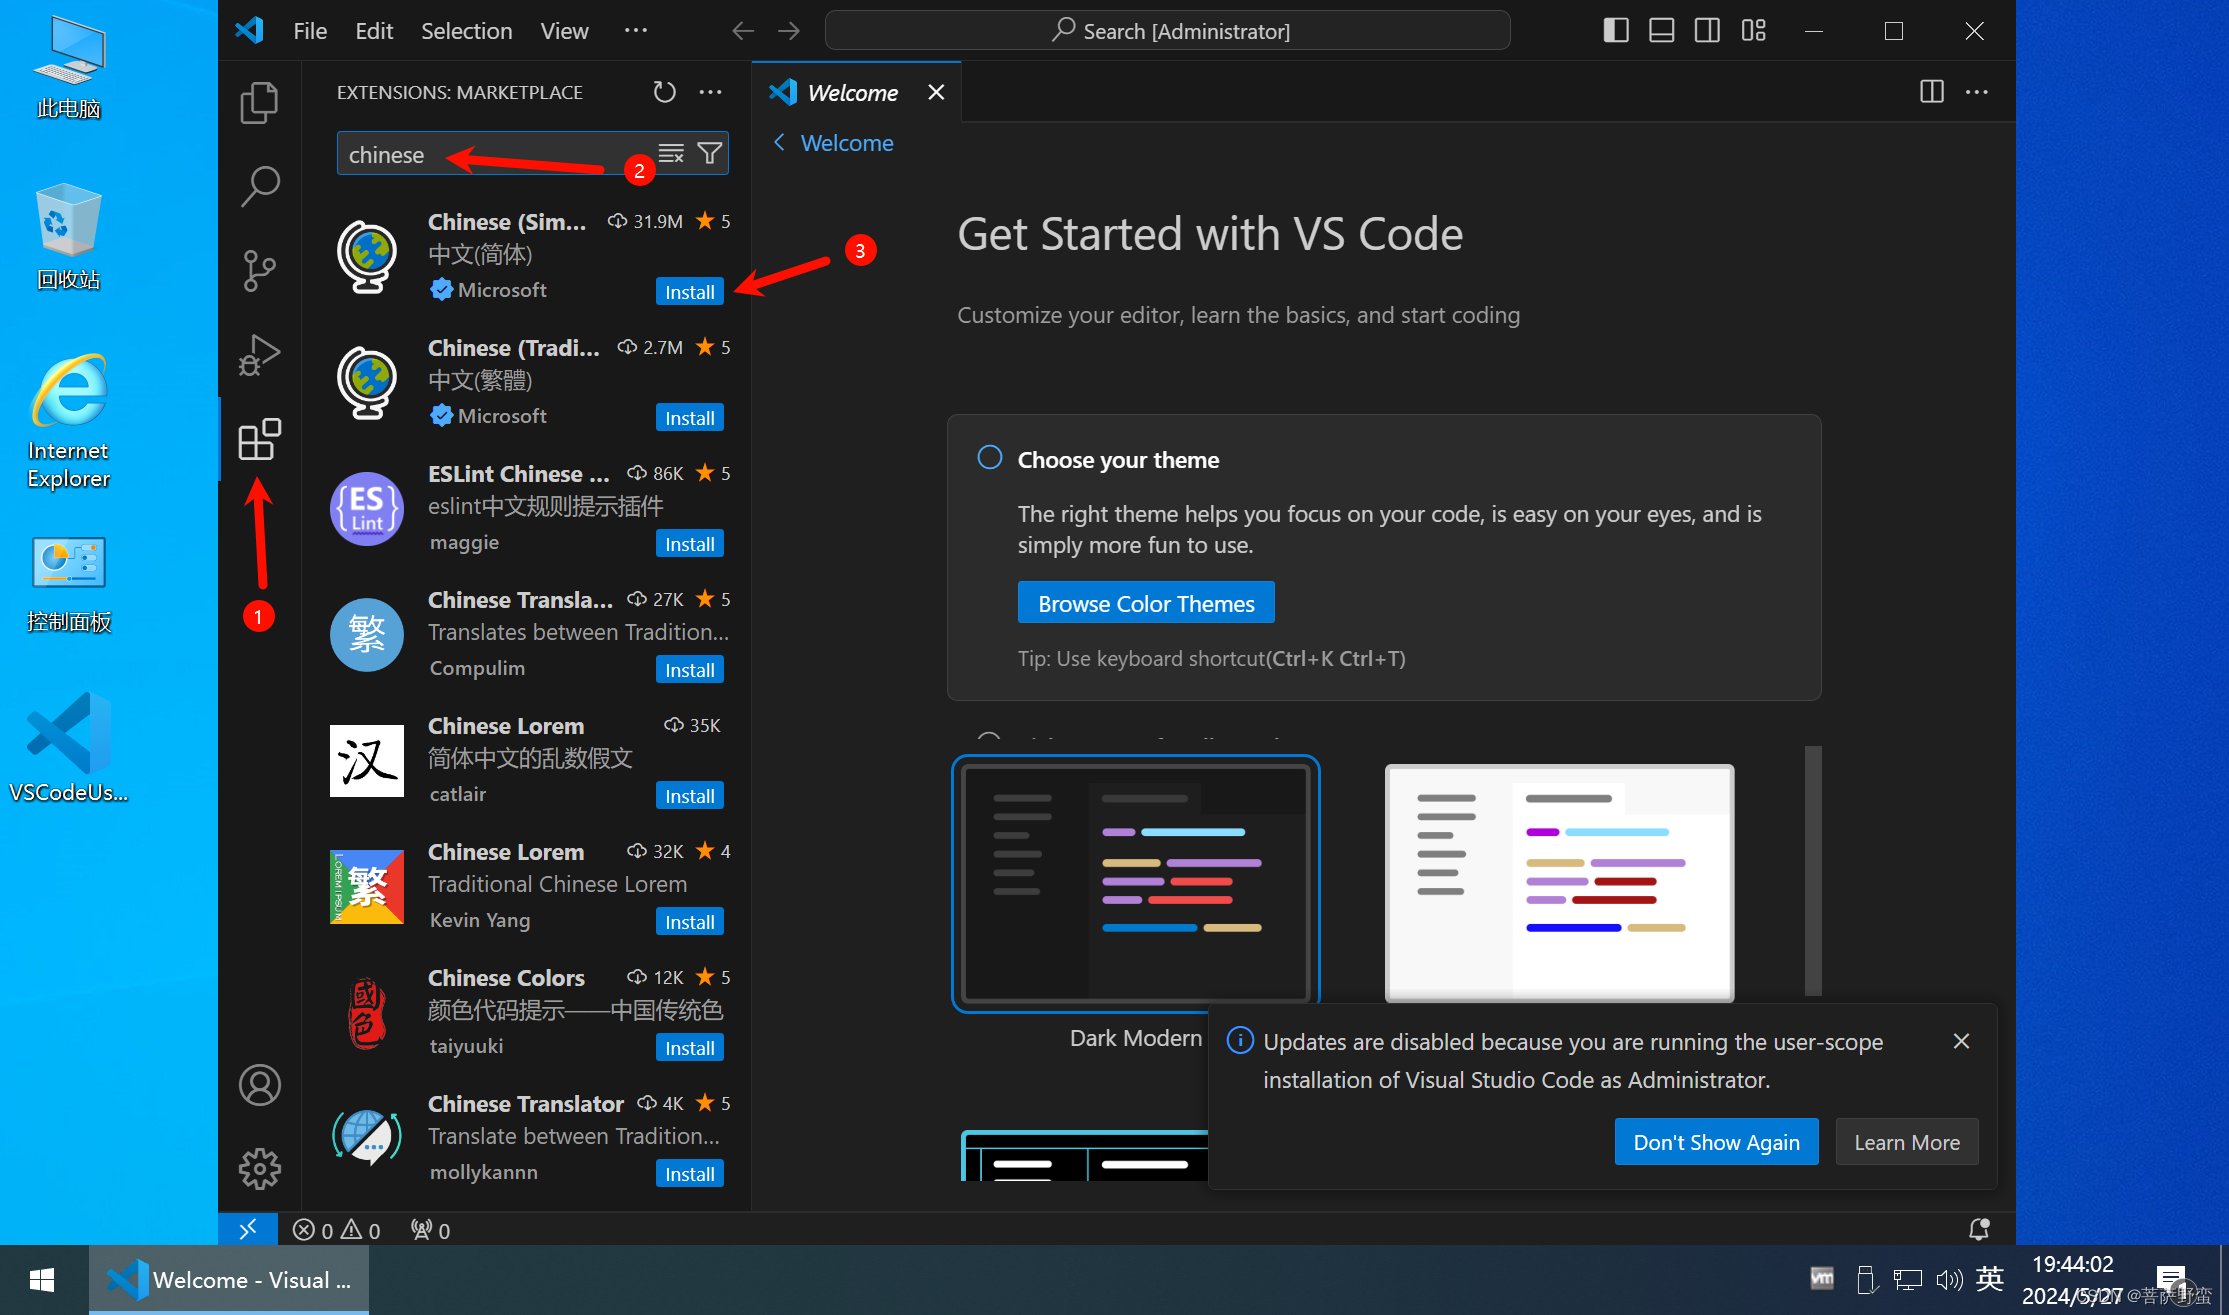Select the 'Choose your theme' radio circle

tap(989, 458)
